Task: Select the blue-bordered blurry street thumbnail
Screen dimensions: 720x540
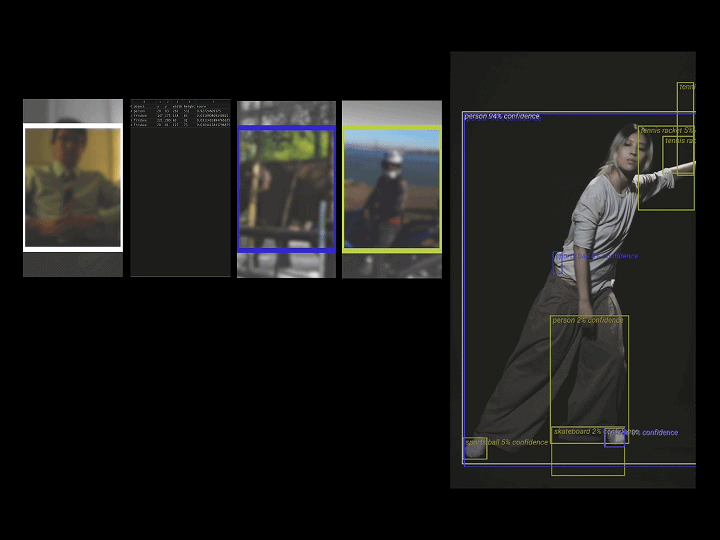Action: pos(287,189)
